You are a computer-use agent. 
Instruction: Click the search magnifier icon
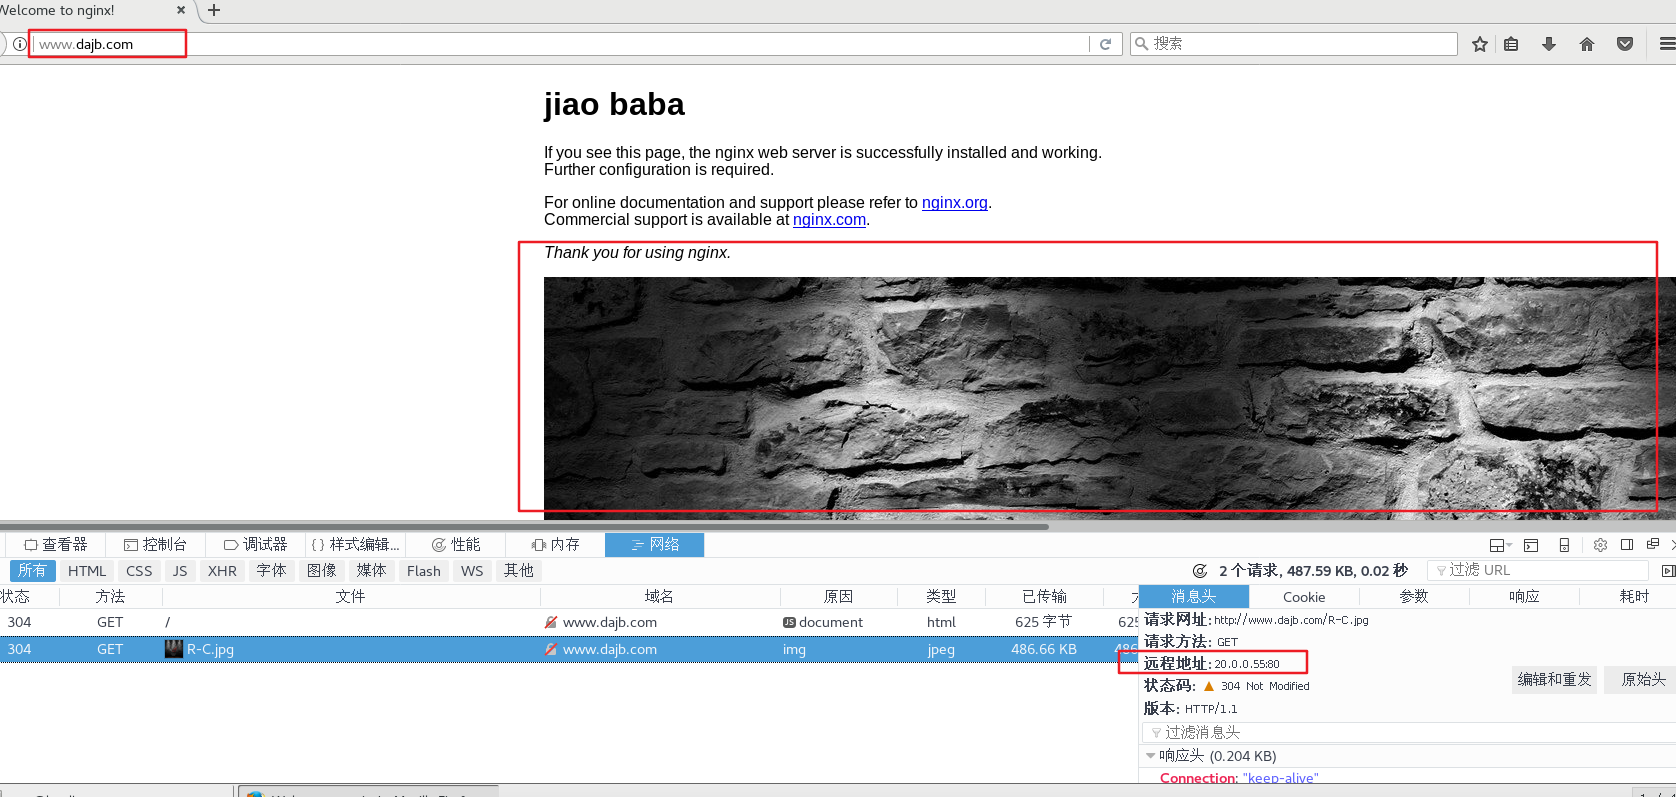(1141, 44)
